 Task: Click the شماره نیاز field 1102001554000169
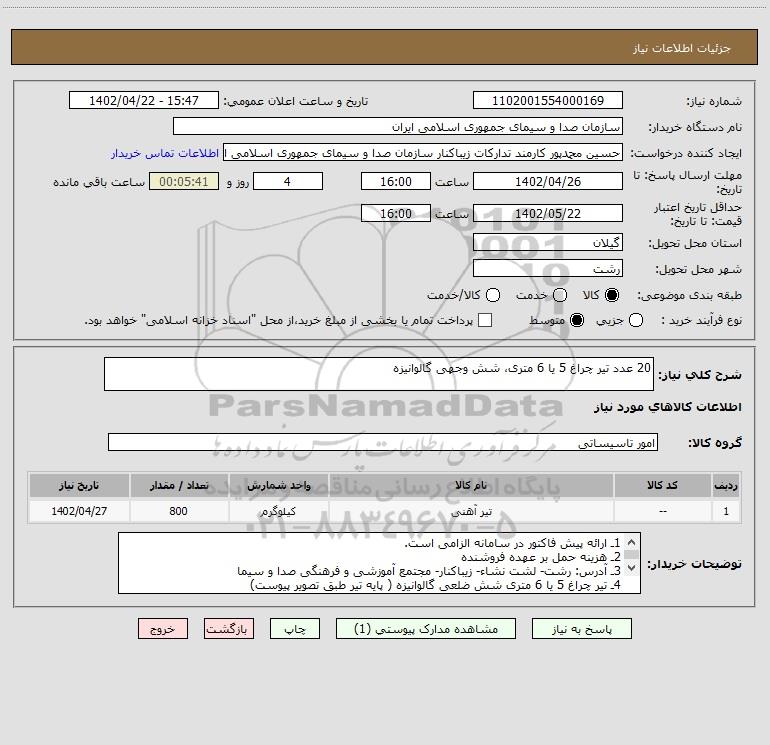[x=548, y=100]
